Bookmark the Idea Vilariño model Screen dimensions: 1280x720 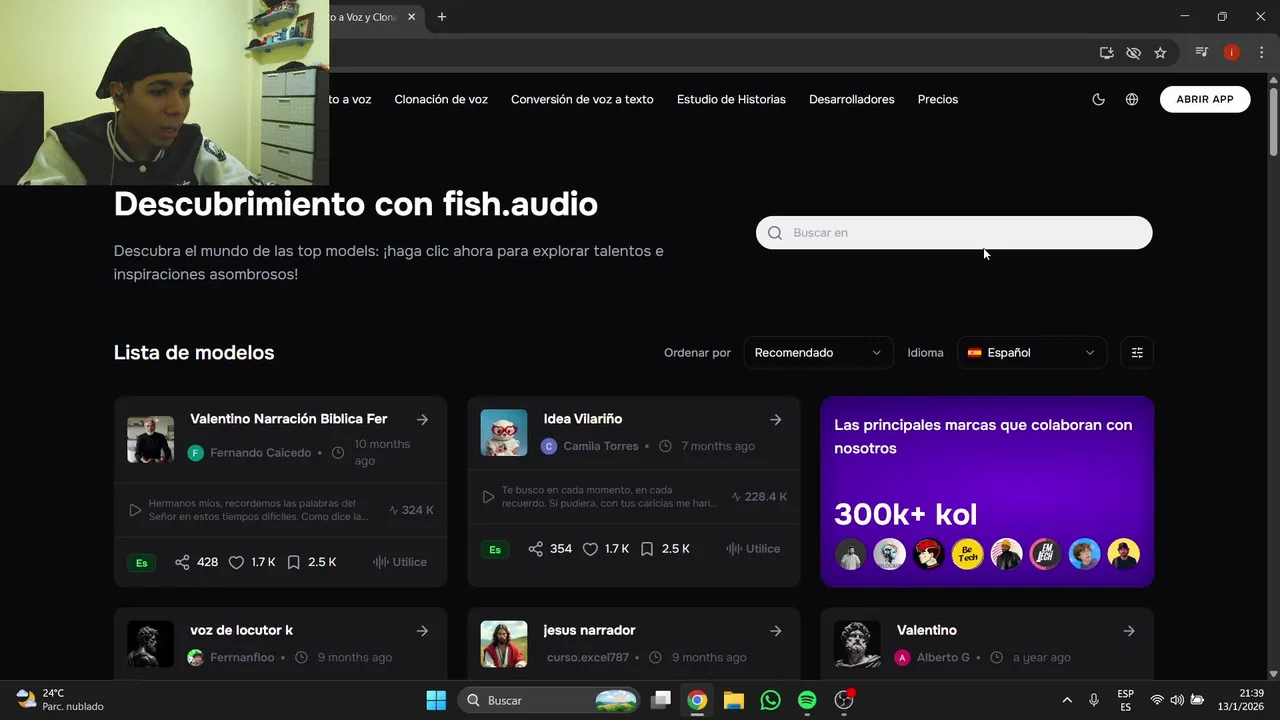click(647, 549)
